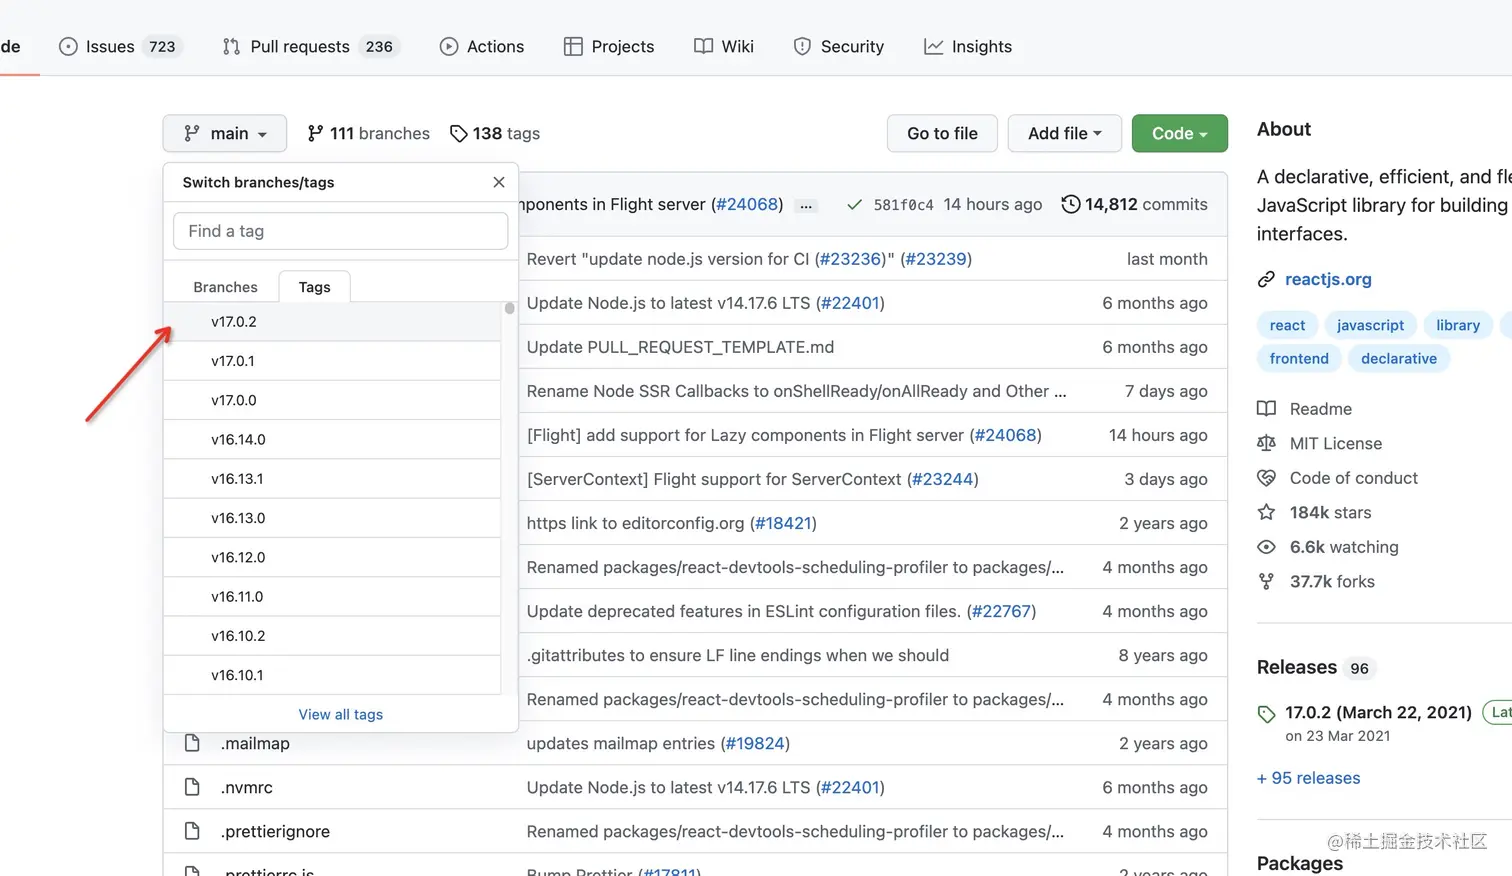Image resolution: width=1512 pixels, height=876 pixels.
Task: Open the Insights tab
Action: (968, 46)
